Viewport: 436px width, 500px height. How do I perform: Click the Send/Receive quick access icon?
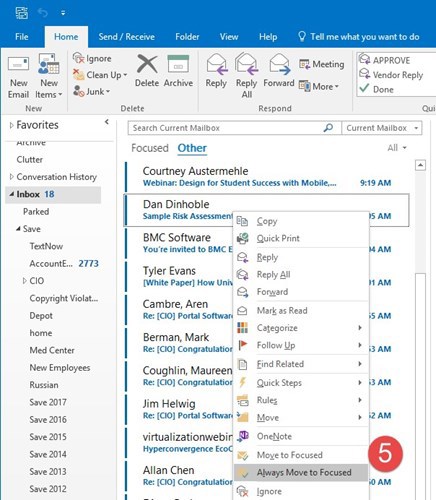click(22, 13)
